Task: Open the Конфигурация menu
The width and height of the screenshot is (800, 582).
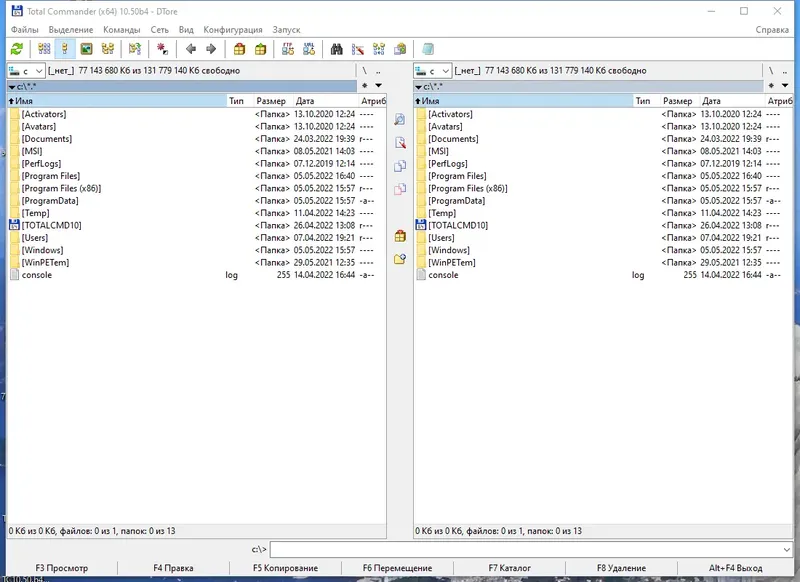Action: point(233,30)
